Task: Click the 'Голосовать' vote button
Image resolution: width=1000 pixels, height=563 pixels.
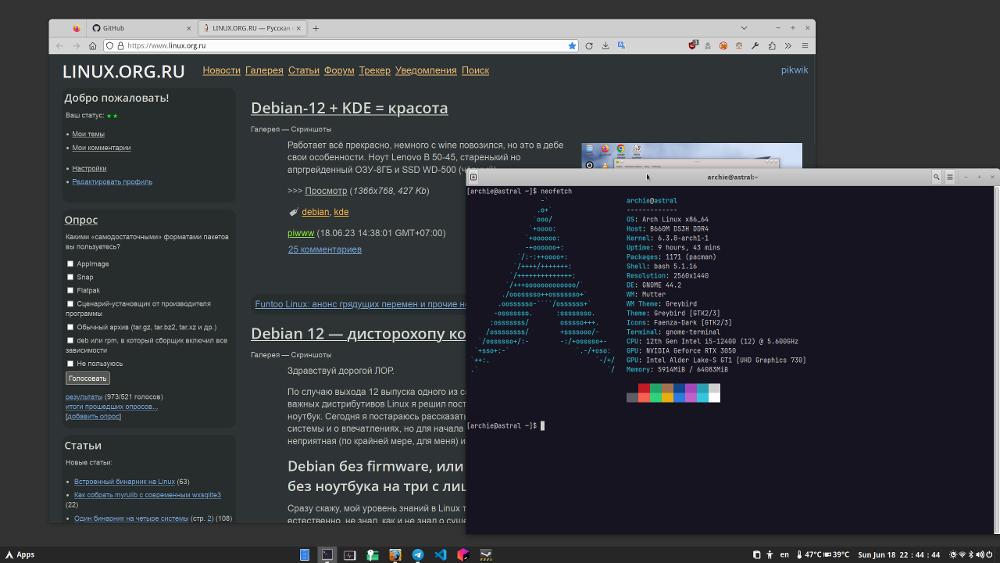Action: click(87, 378)
